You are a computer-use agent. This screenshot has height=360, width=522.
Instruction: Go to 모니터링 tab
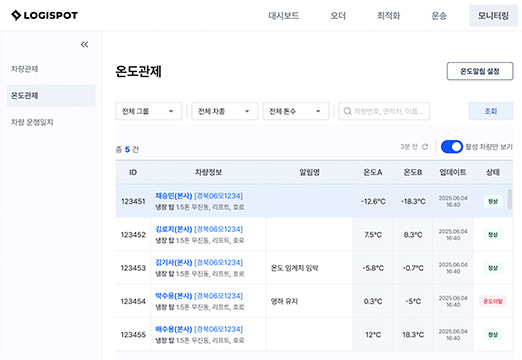pyautogui.click(x=493, y=16)
